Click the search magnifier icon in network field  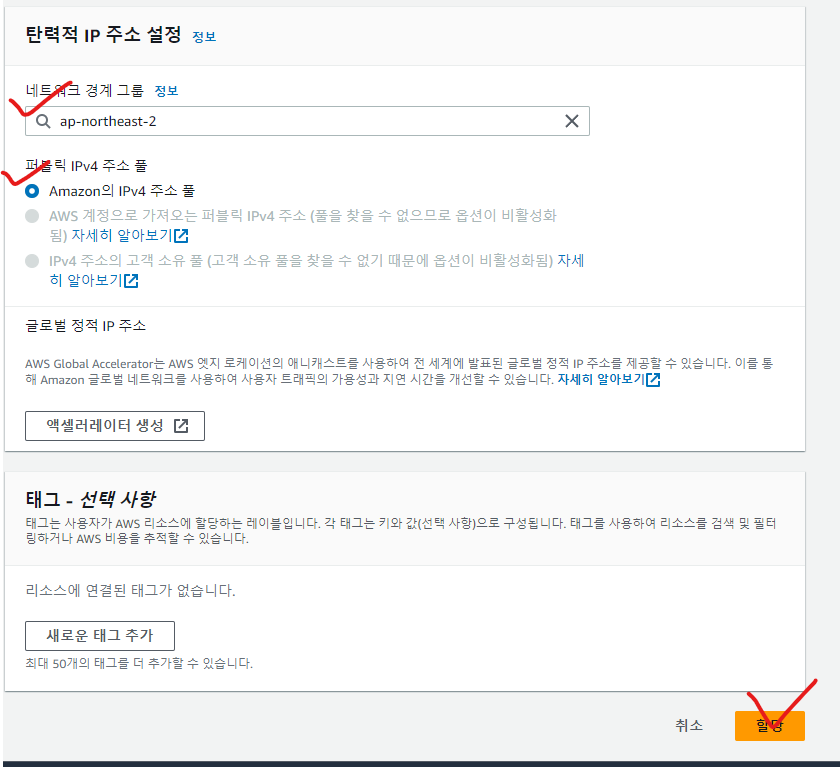click(x=43, y=122)
